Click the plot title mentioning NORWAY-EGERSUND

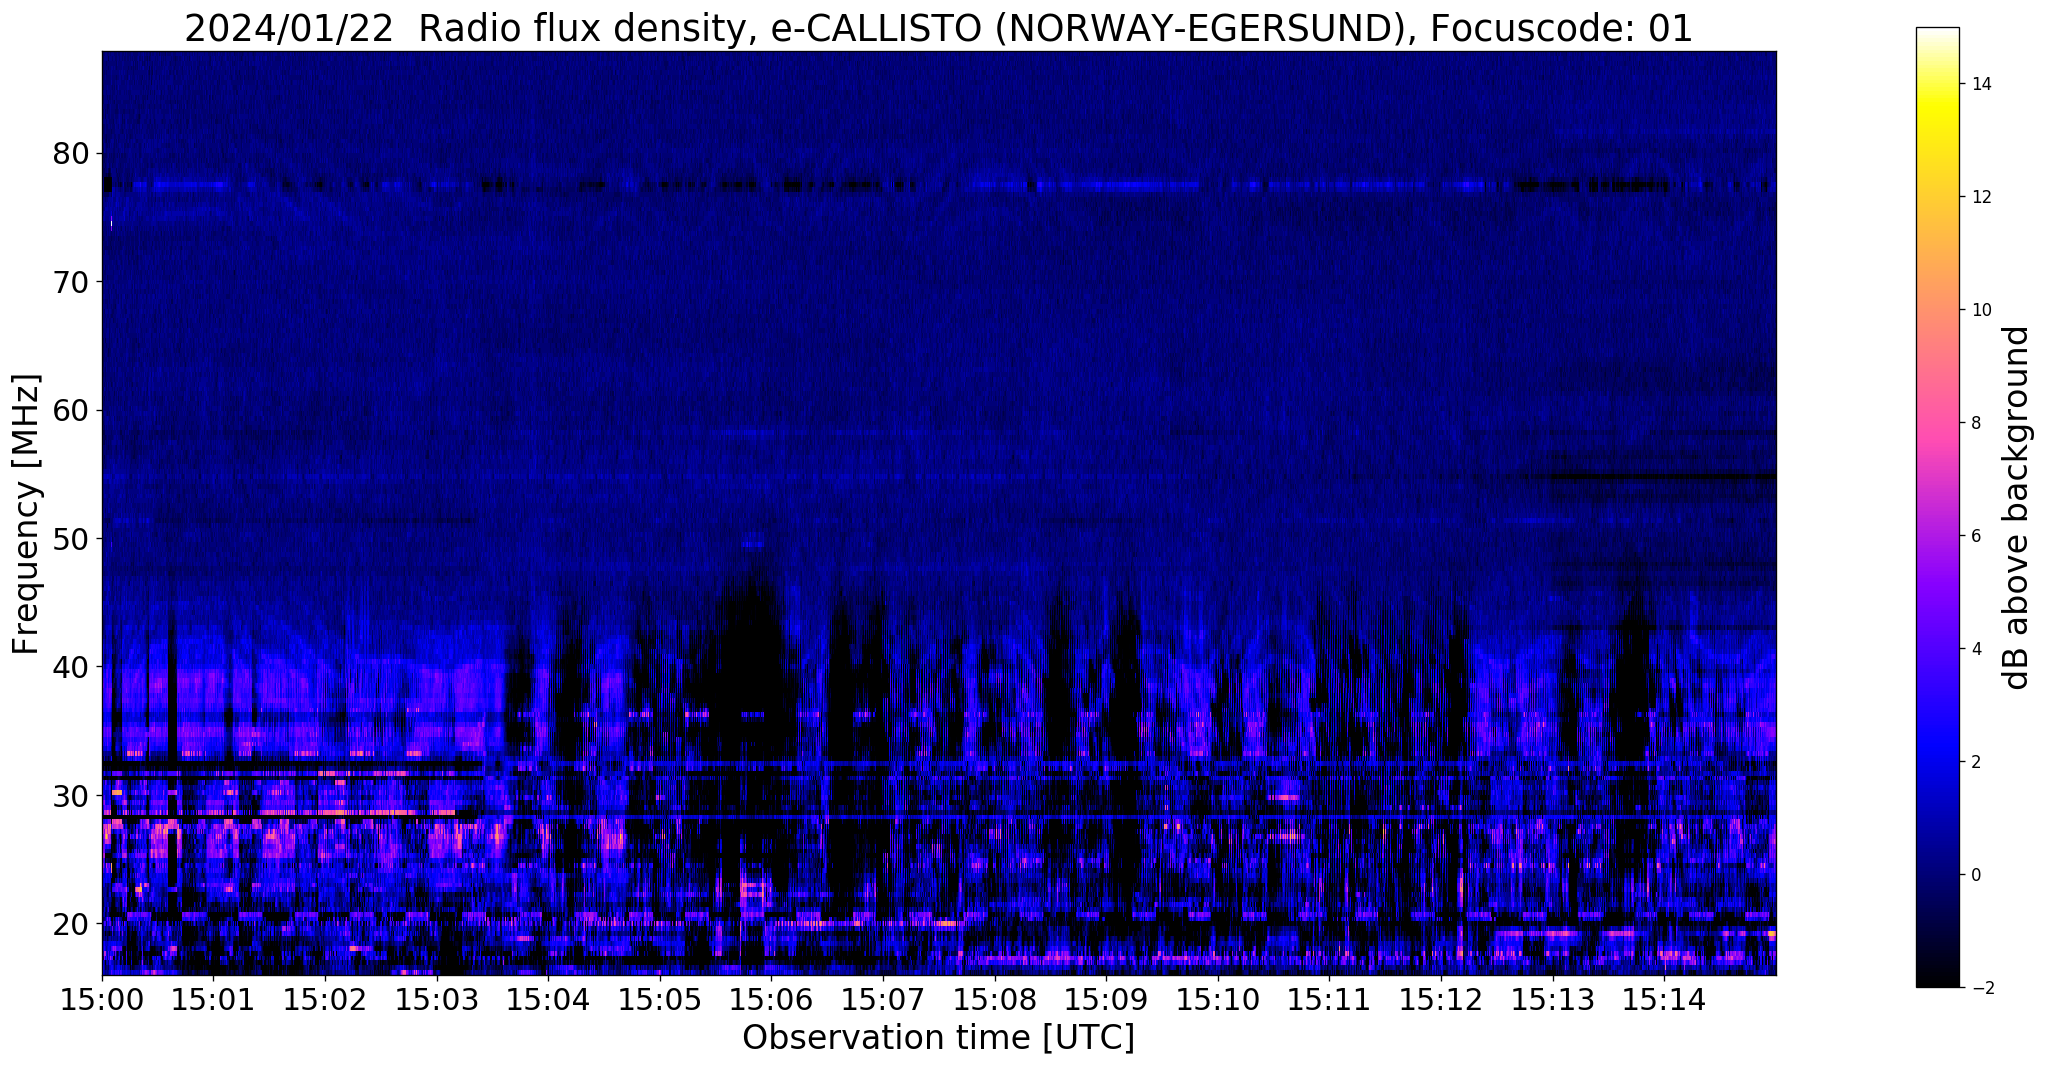(938, 28)
